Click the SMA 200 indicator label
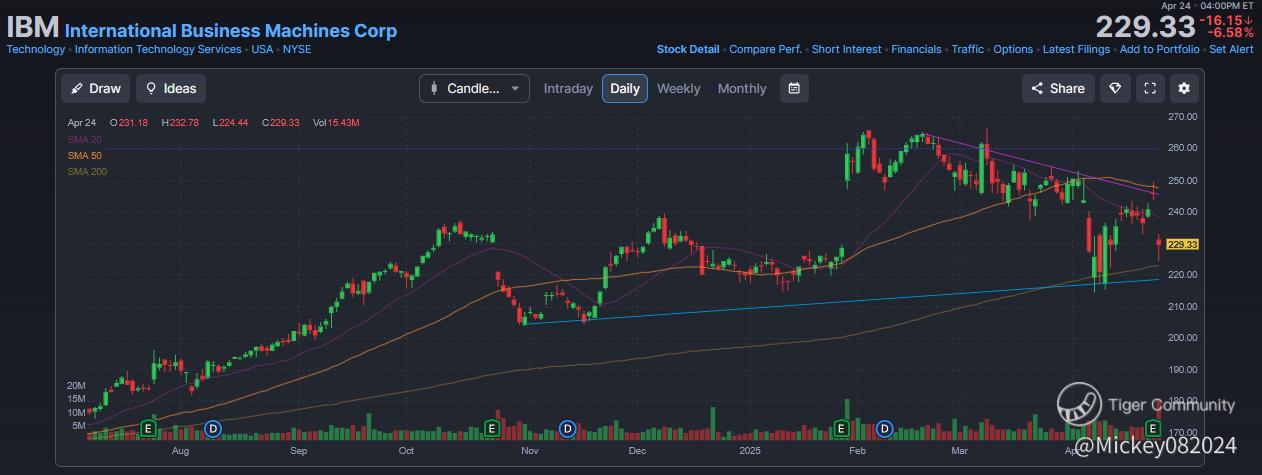This screenshot has height=475, width=1262. coord(87,172)
